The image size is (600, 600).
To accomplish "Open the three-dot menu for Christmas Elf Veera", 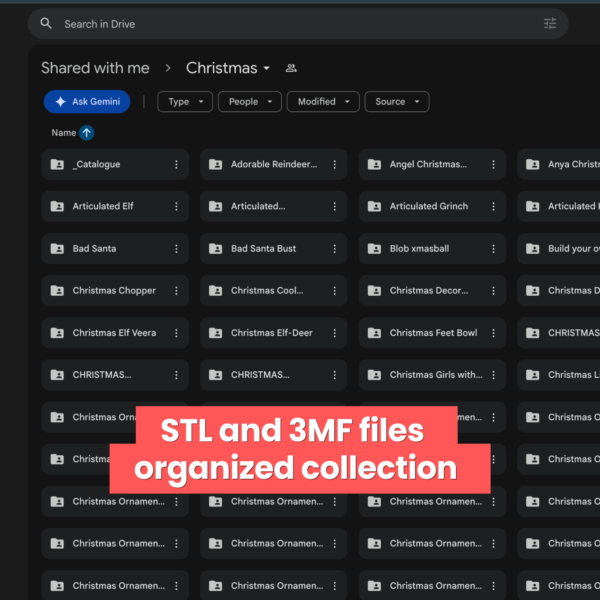I will (176, 333).
